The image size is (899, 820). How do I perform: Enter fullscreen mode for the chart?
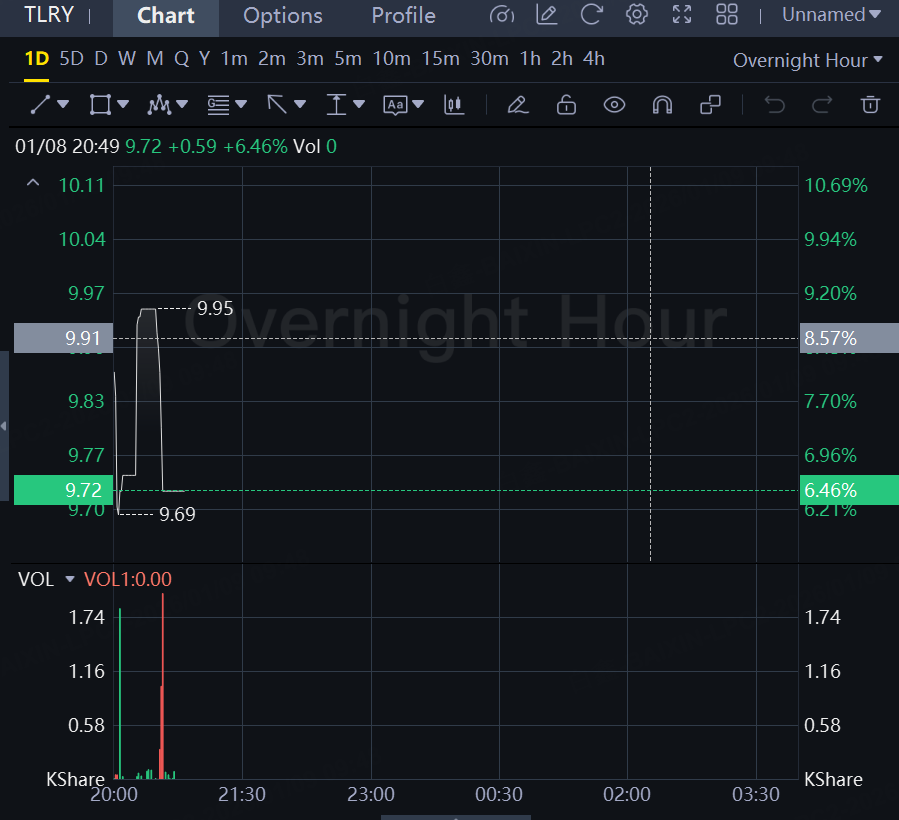[682, 15]
